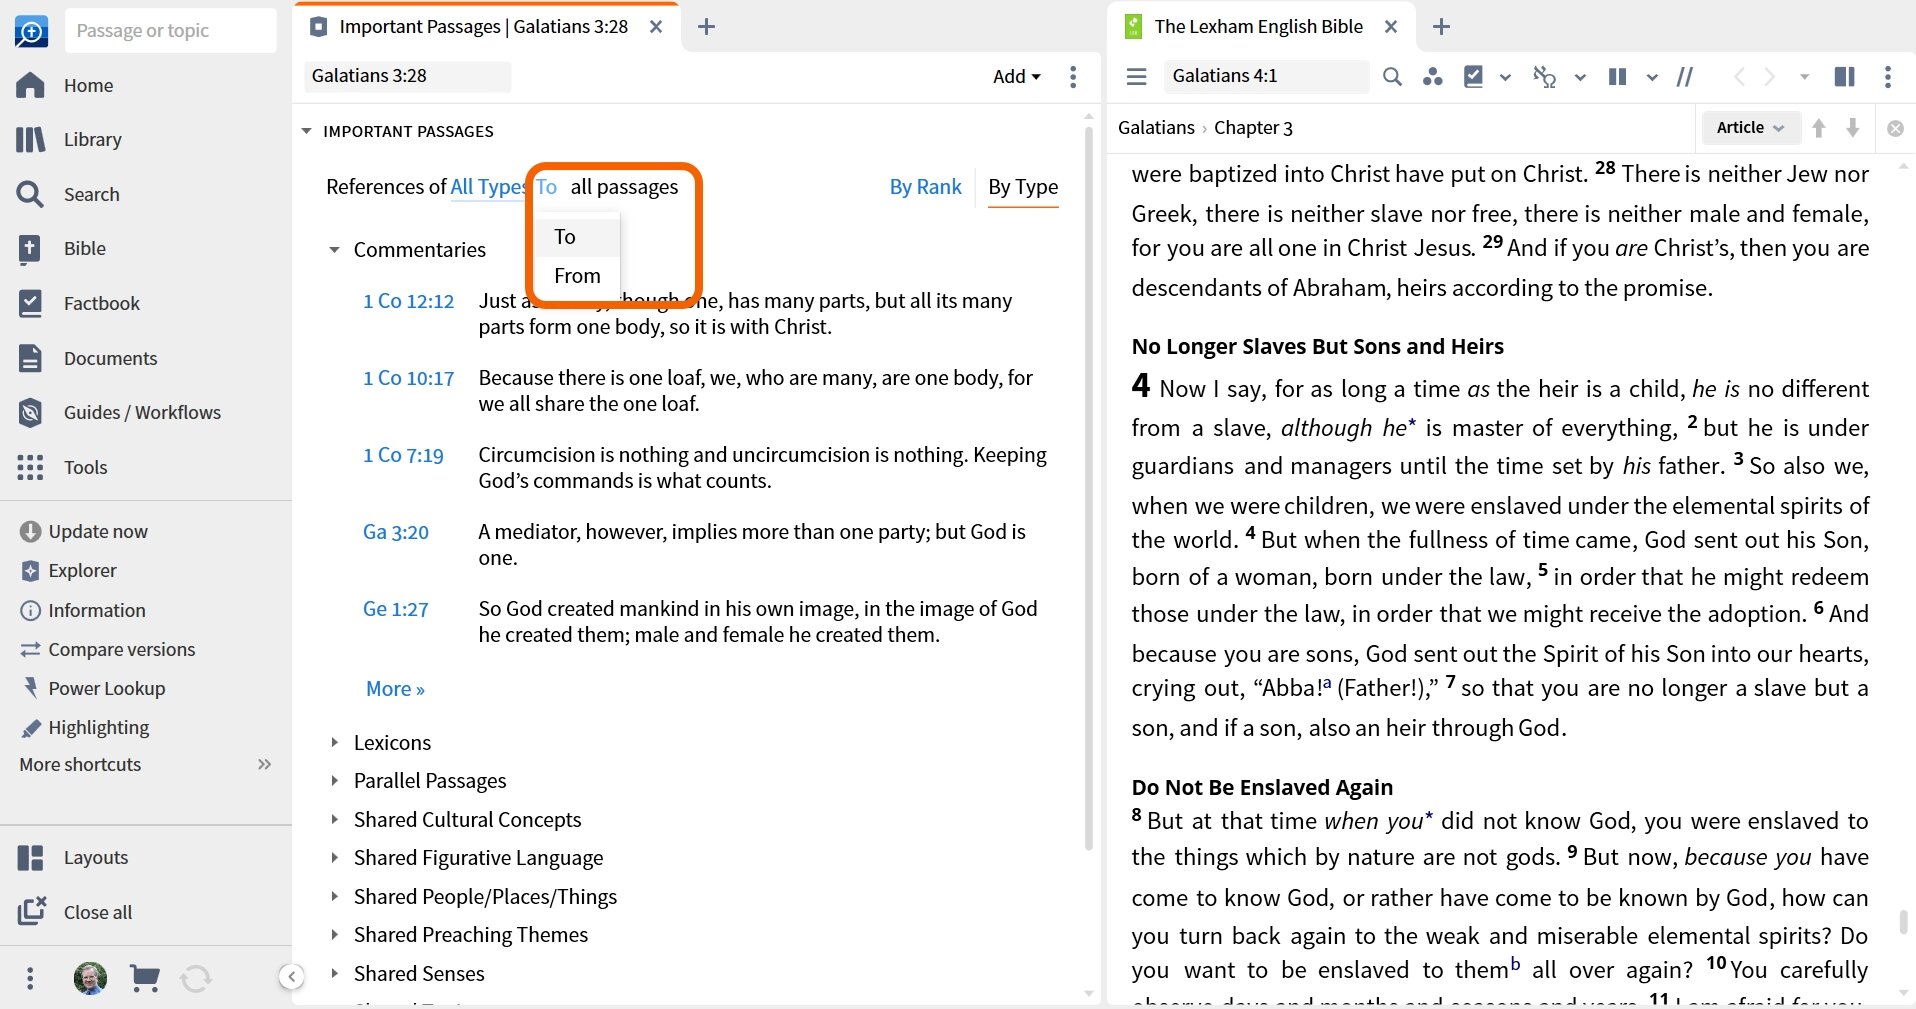Choose 'From' in the direction dropdown
This screenshot has height=1009, width=1916.
point(577,275)
